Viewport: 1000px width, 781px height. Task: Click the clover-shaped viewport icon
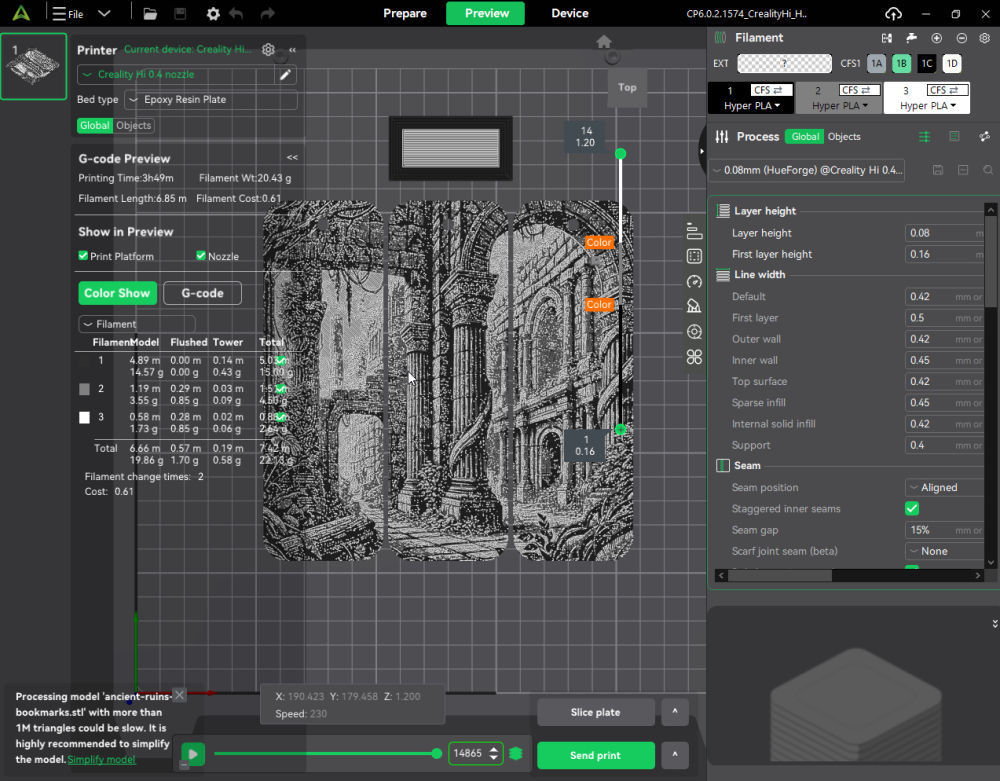tap(694, 357)
